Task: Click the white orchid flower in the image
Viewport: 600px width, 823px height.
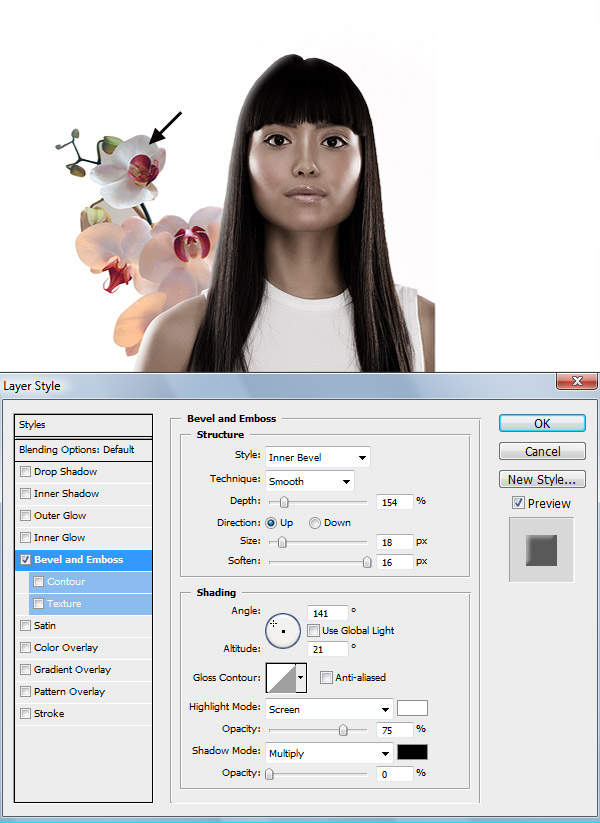Action: click(129, 171)
